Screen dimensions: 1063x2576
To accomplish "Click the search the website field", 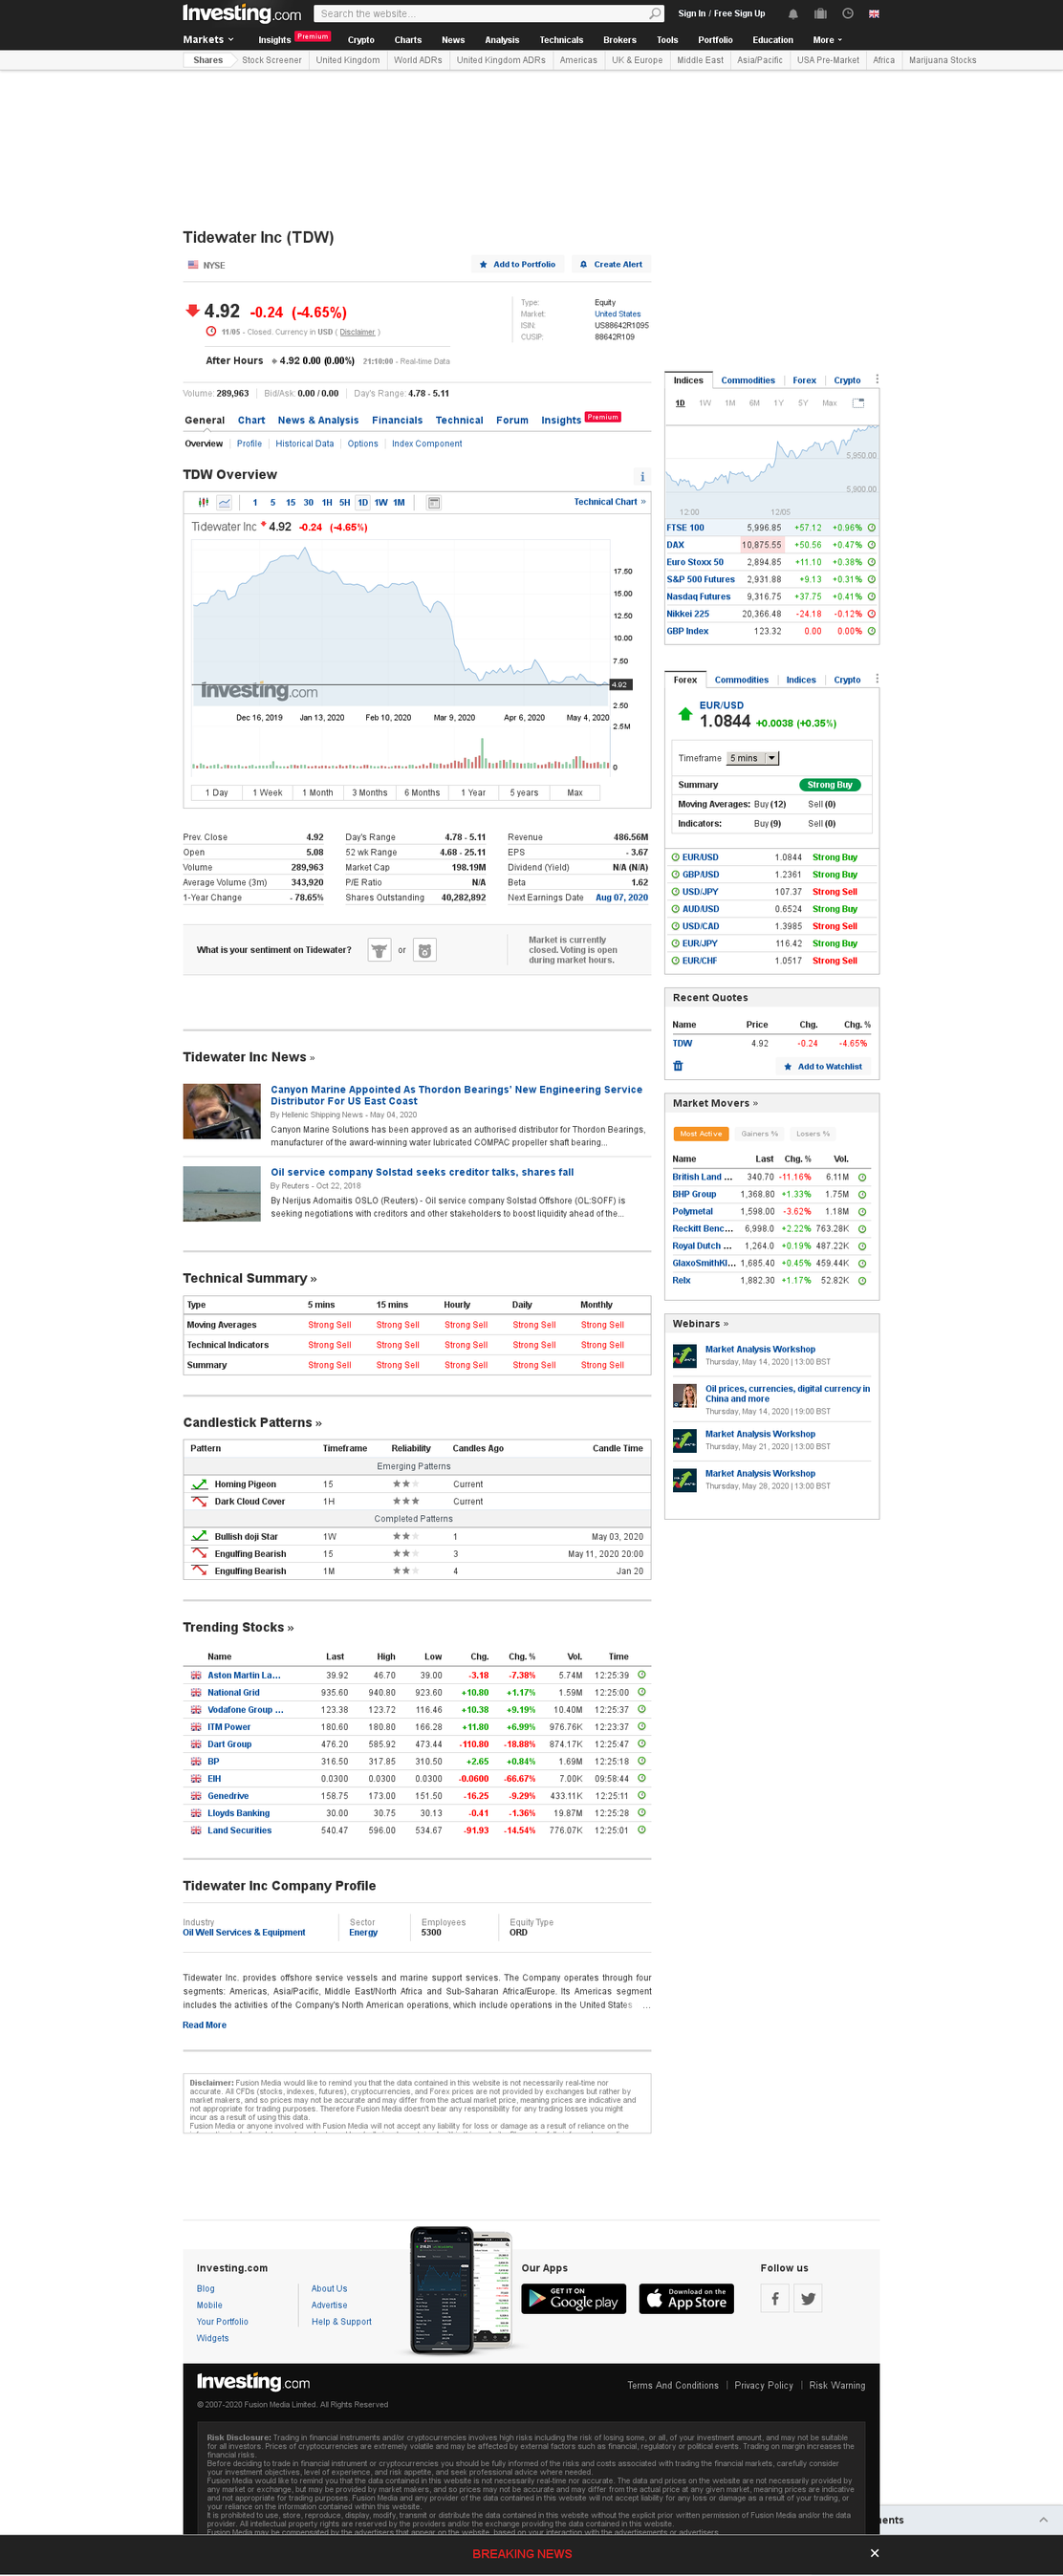I will (x=480, y=14).
